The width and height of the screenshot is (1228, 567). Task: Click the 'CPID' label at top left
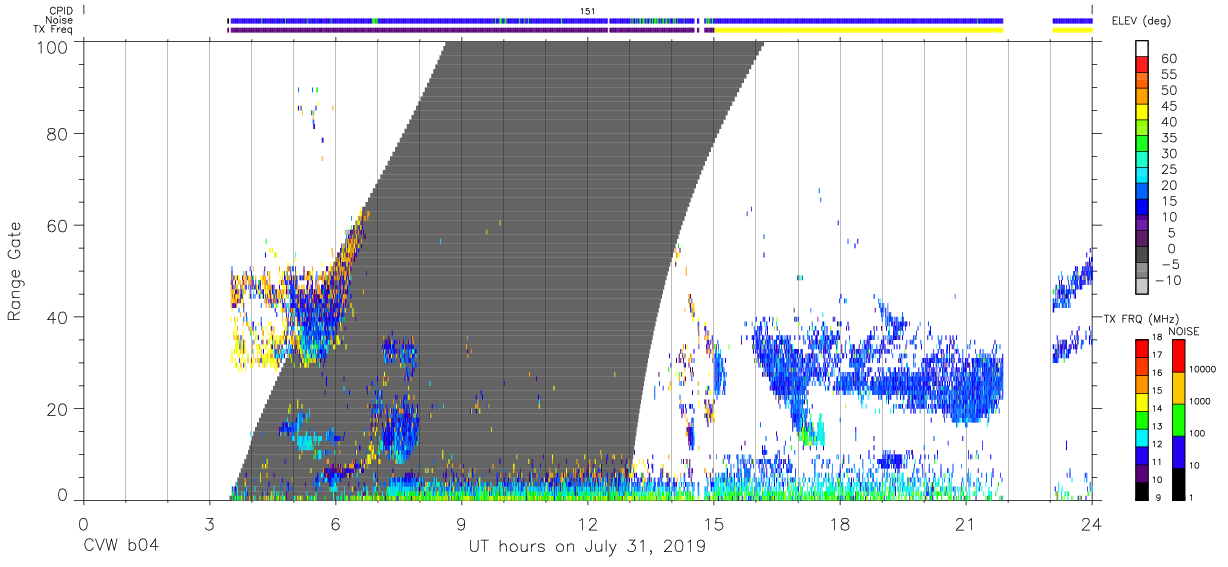pyautogui.click(x=62, y=11)
